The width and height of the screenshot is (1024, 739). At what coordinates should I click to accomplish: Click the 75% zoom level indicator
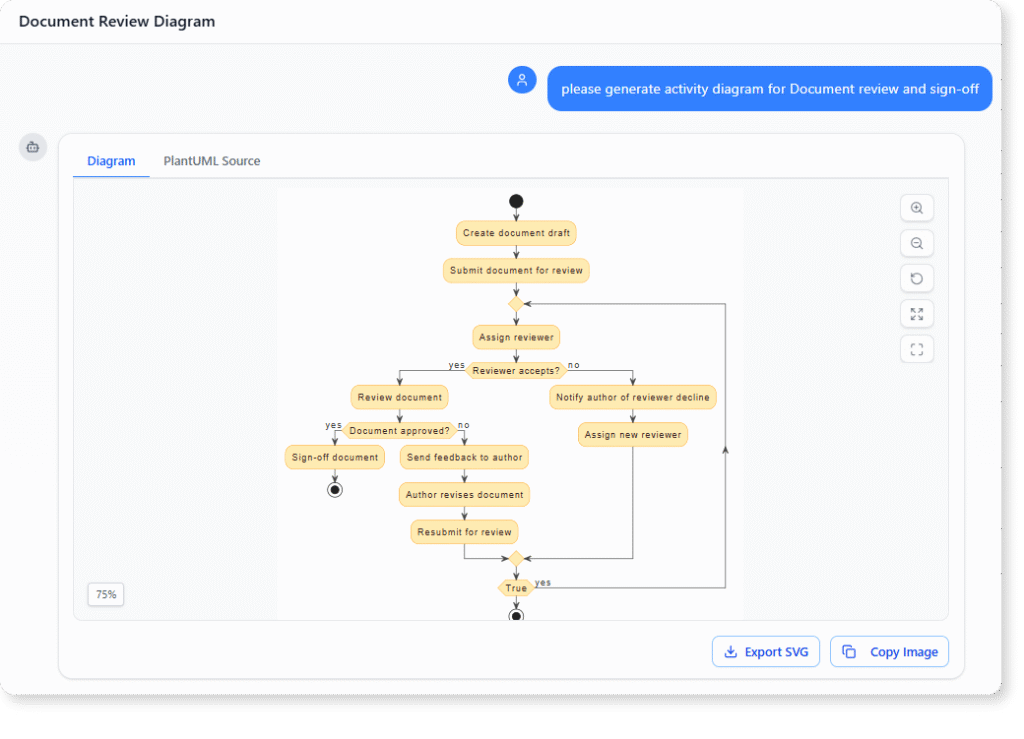coord(105,594)
